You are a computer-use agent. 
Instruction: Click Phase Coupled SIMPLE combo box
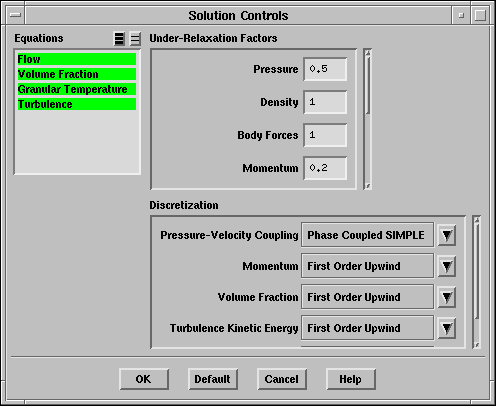[367, 235]
